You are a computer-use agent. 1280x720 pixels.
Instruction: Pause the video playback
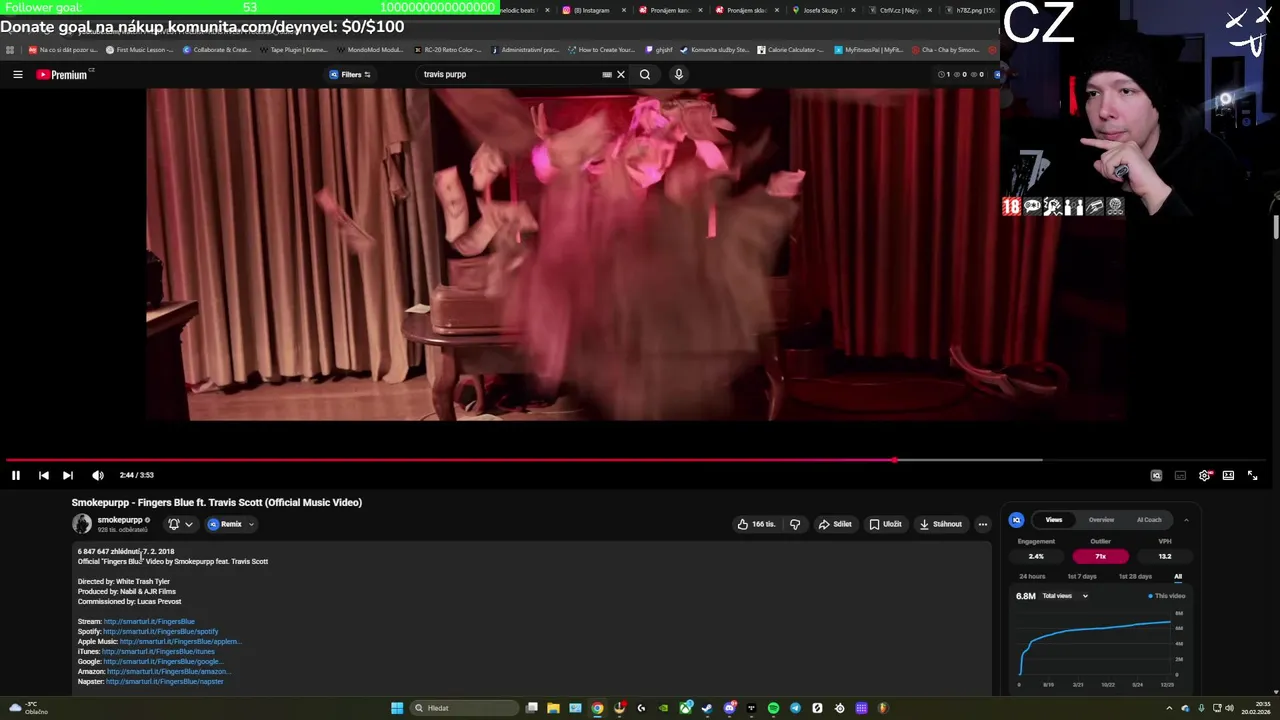point(16,475)
